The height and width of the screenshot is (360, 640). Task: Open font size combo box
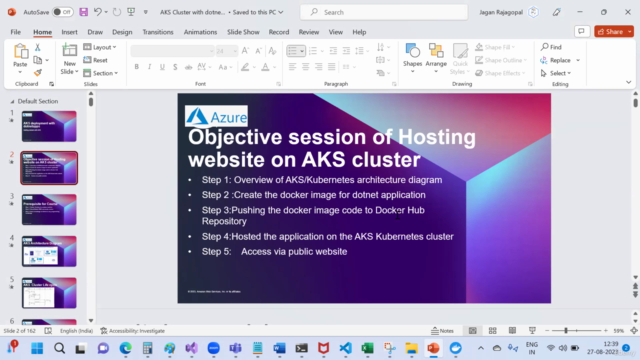(227, 51)
